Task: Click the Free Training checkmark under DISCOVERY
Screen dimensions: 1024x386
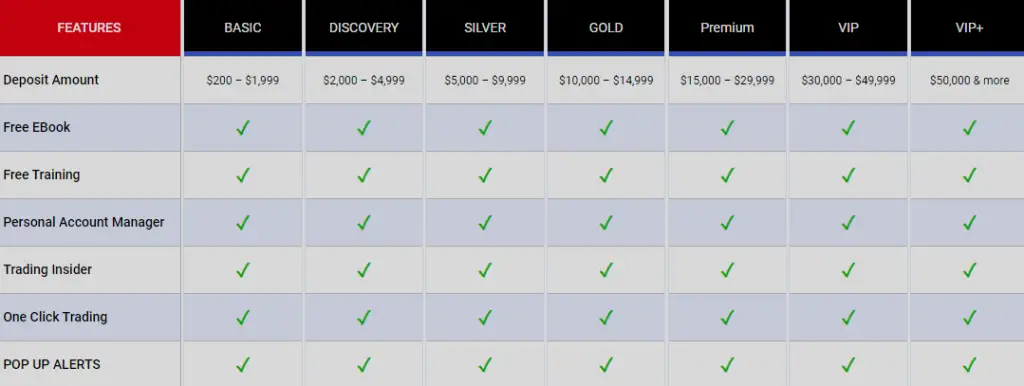Action: coord(364,175)
